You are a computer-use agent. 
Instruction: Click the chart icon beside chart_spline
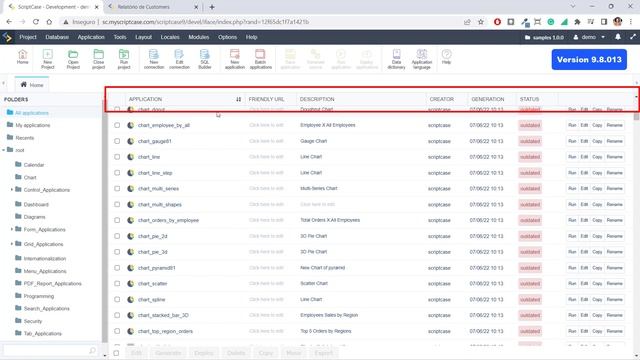(x=131, y=300)
